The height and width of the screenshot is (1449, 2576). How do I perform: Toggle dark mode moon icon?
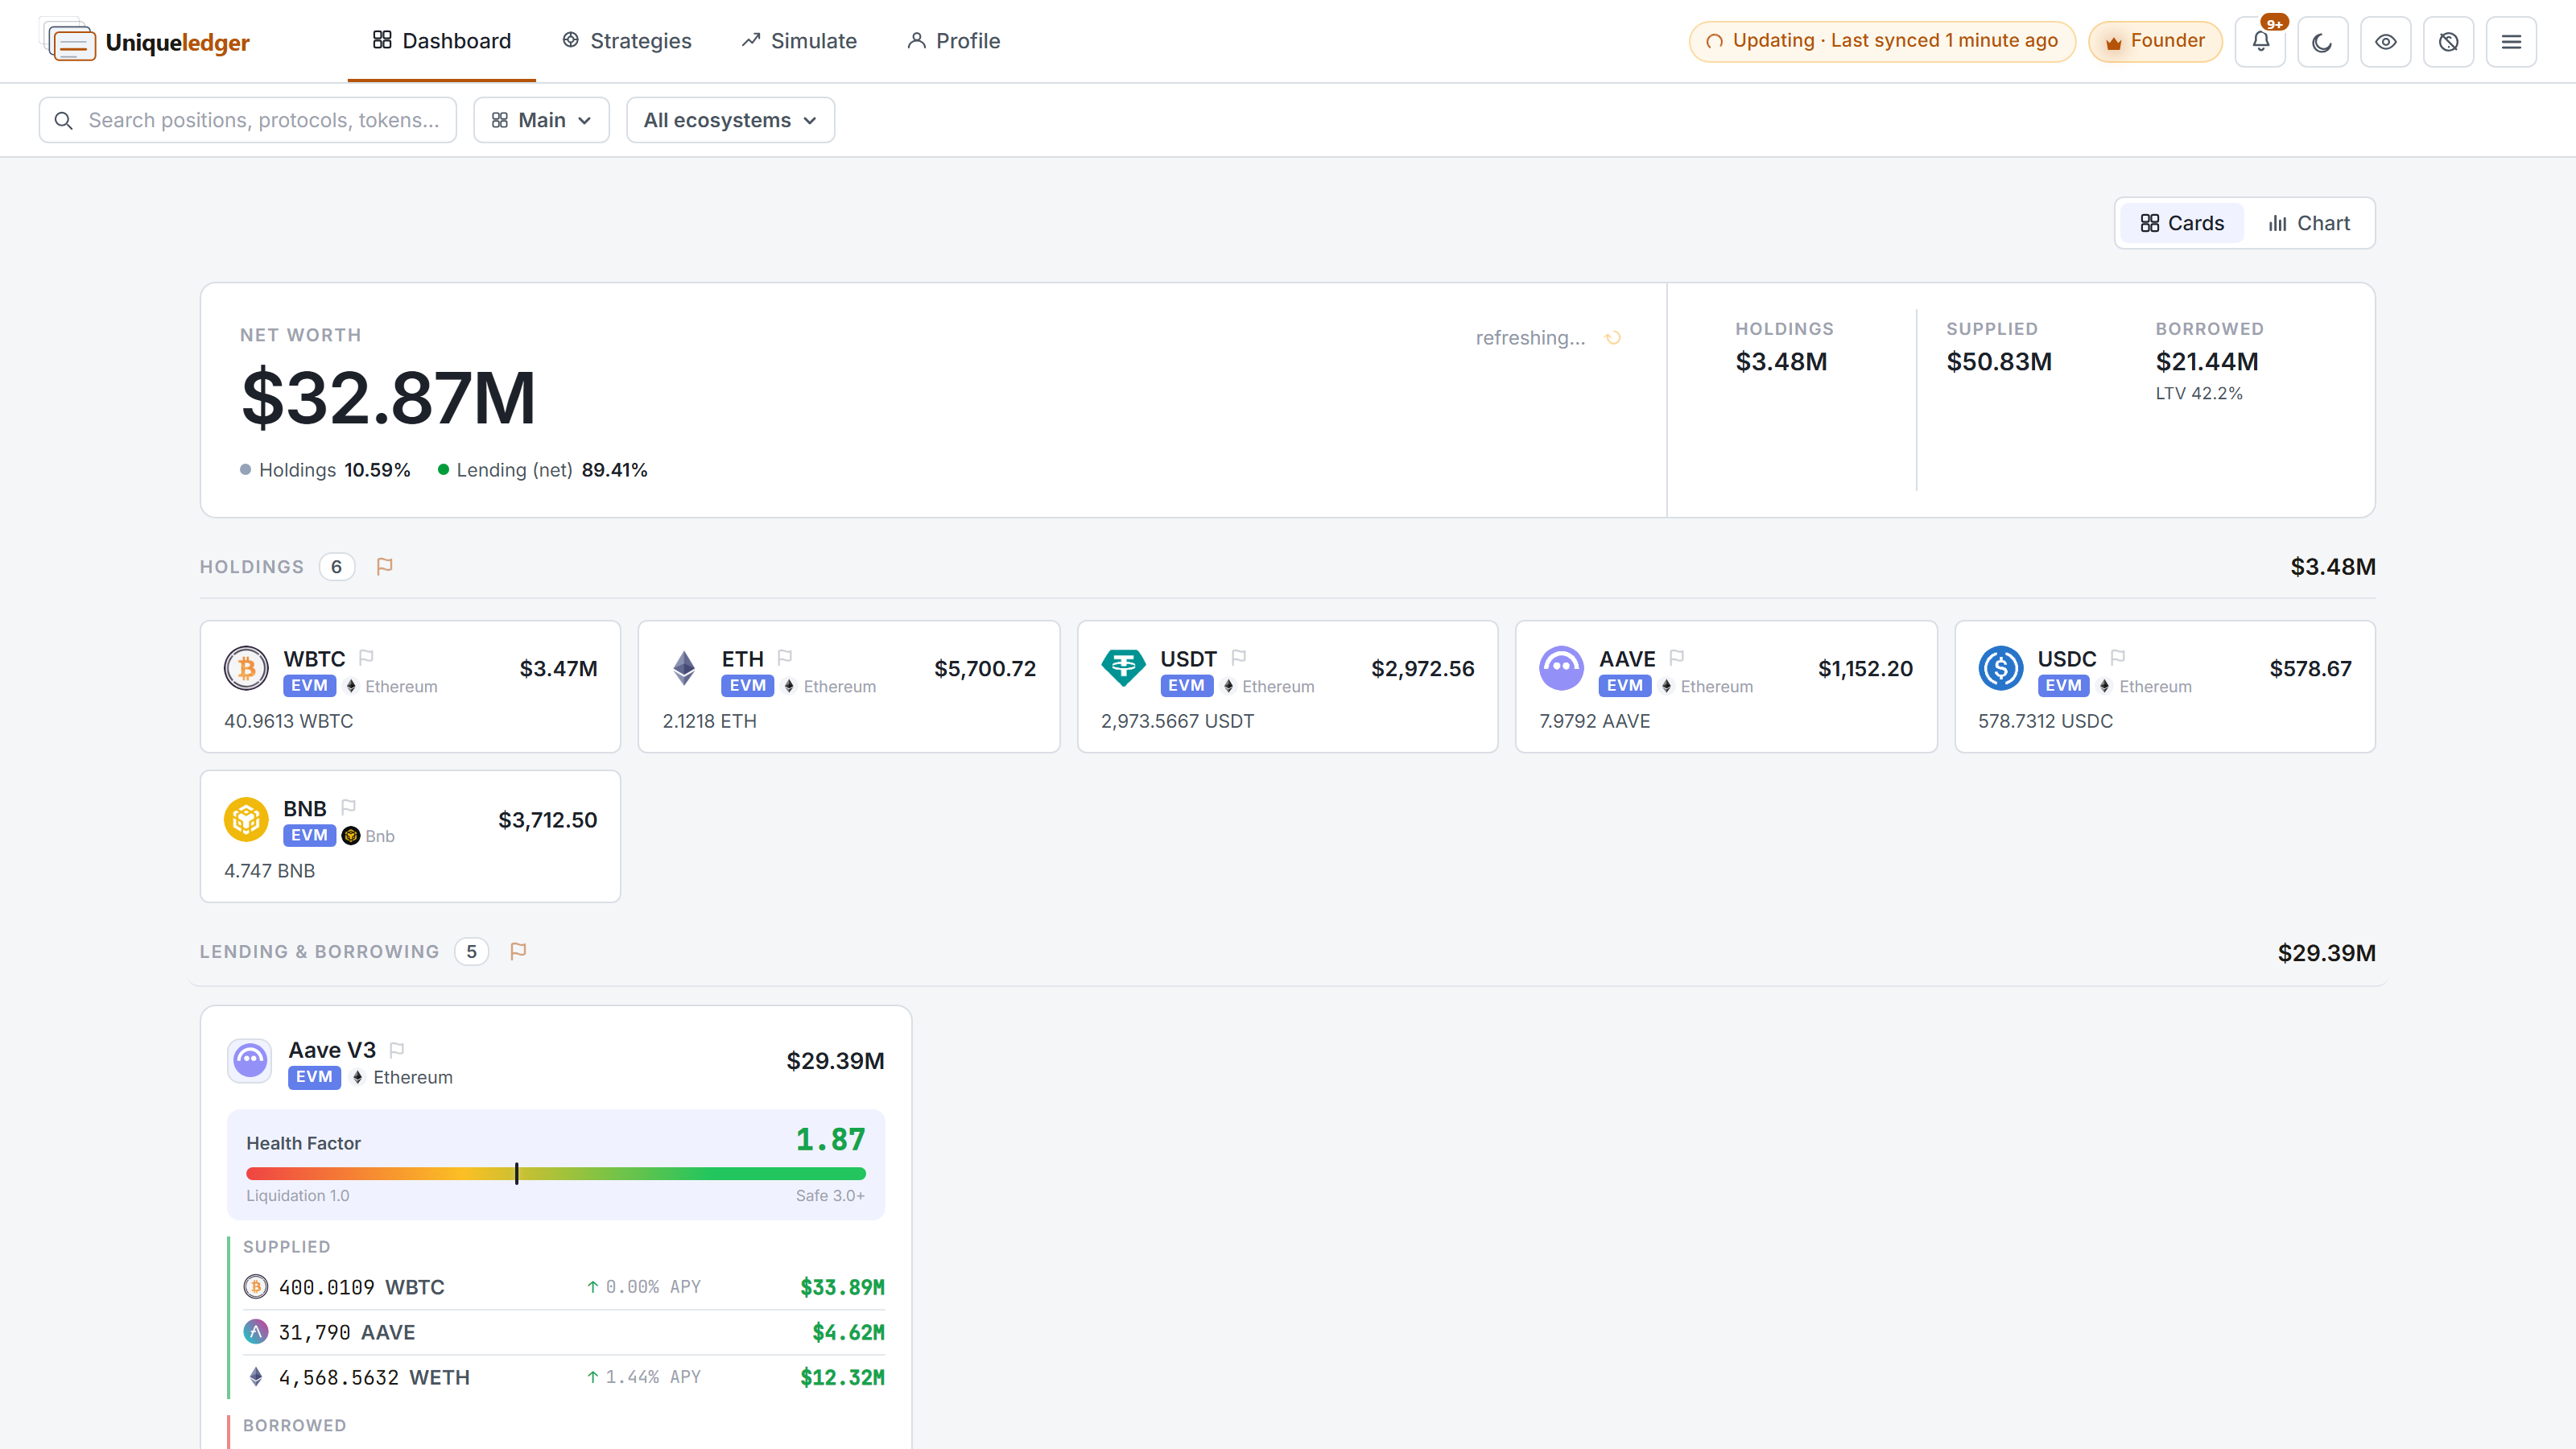click(x=2322, y=41)
